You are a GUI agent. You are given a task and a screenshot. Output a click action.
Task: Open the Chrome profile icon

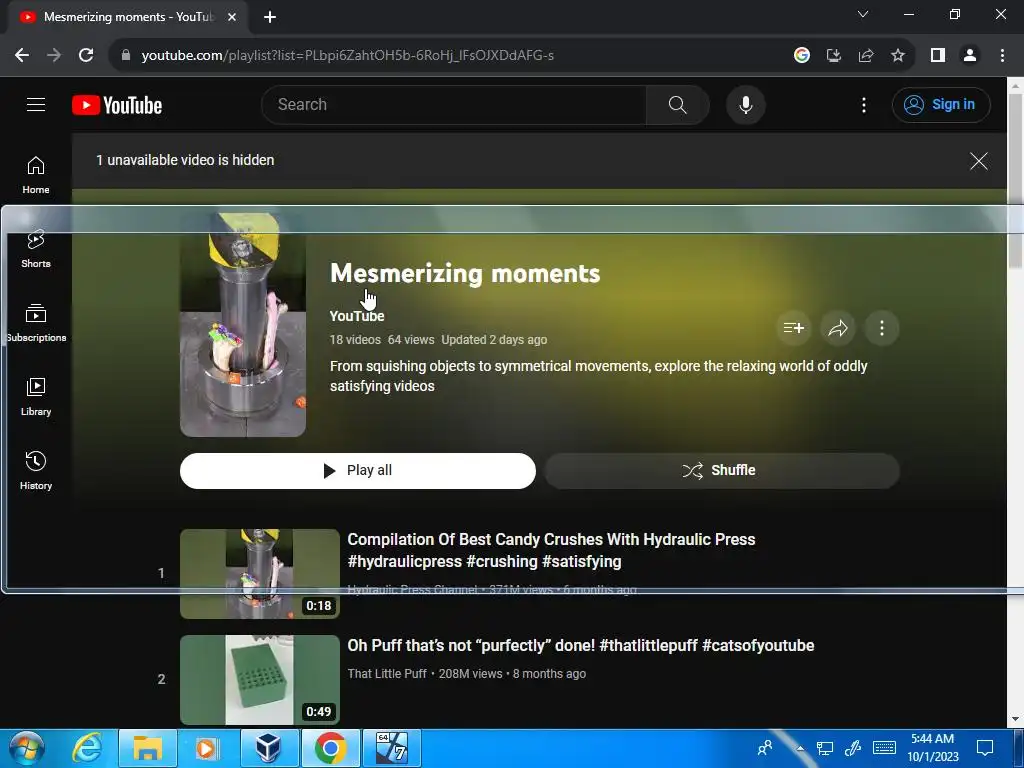(970, 56)
